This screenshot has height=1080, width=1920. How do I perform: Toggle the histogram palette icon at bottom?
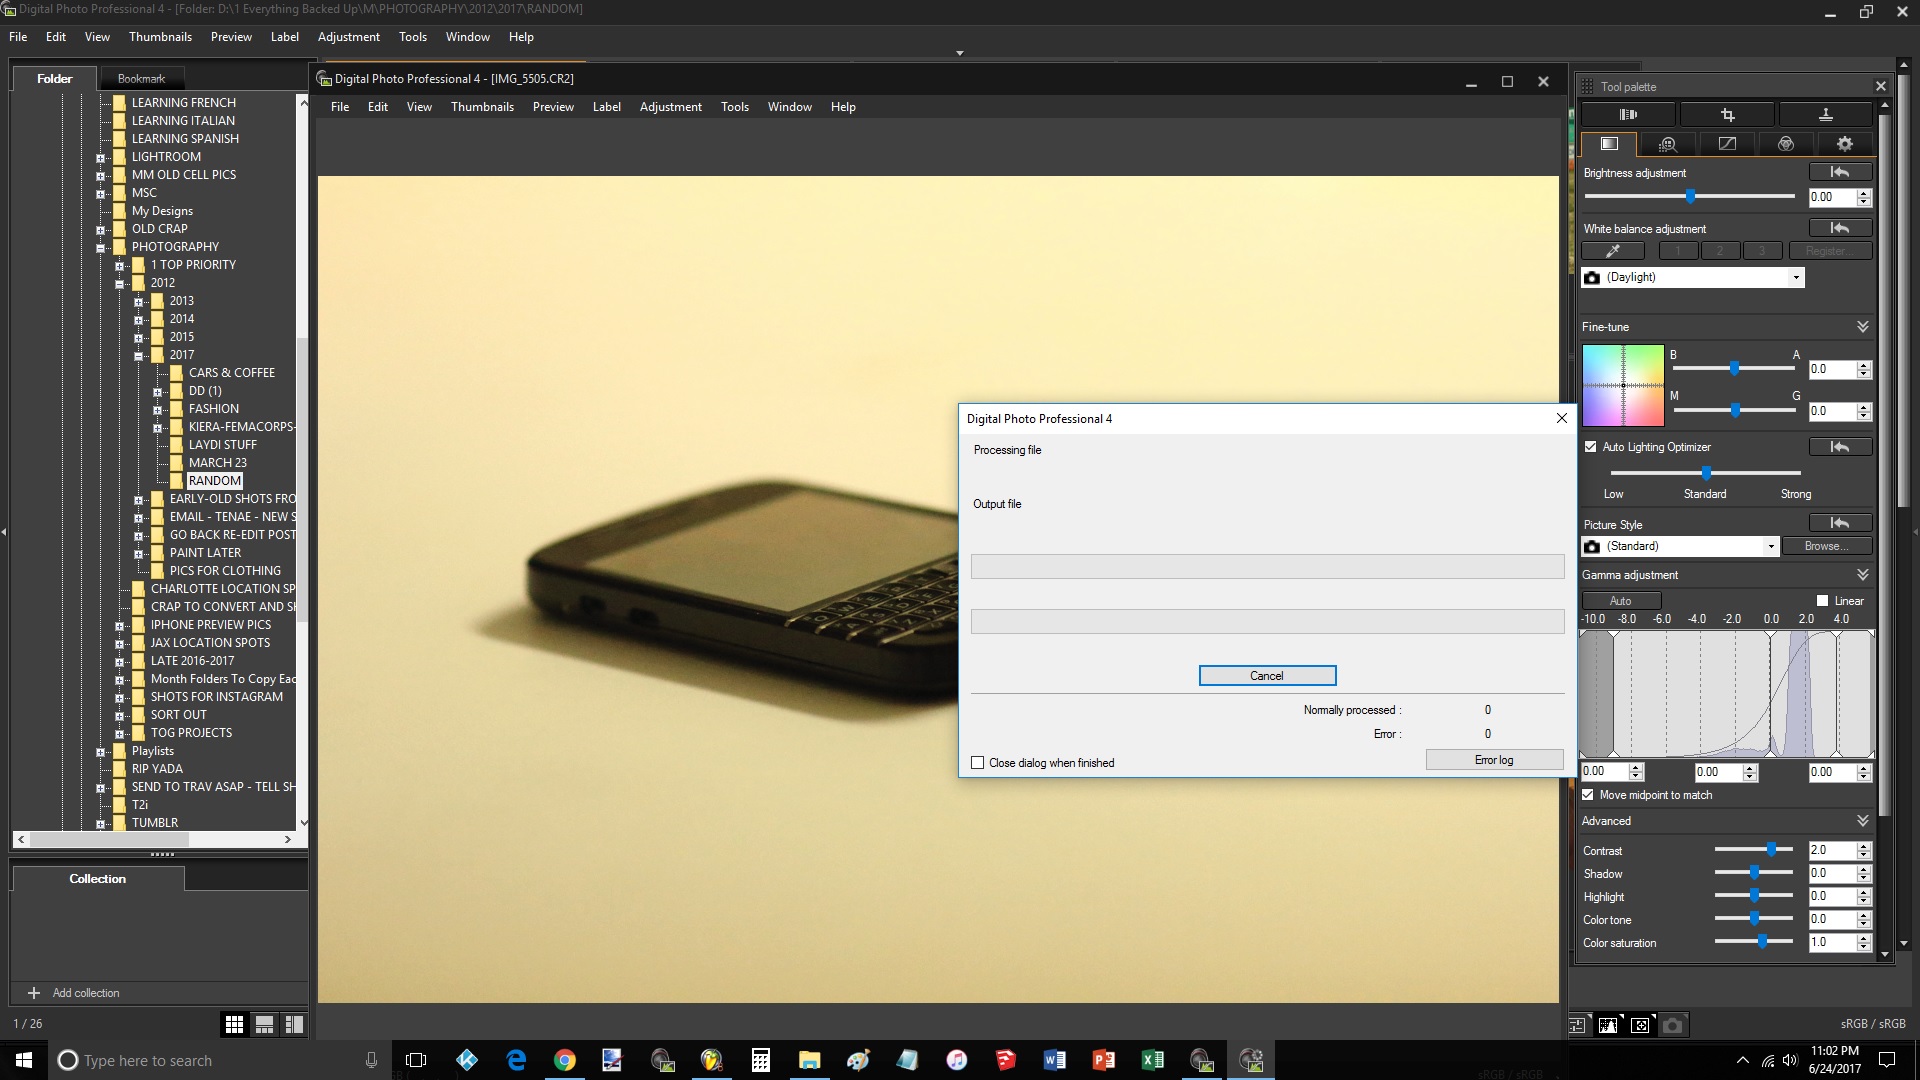tap(1608, 1025)
